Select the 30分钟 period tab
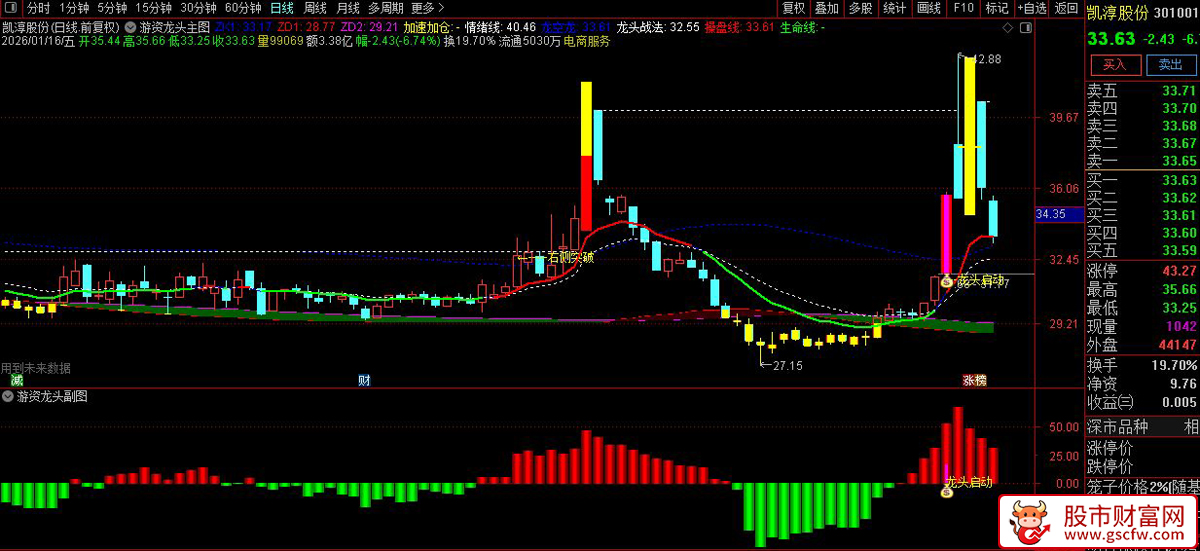The image size is (1200, 551). (198, 8)
